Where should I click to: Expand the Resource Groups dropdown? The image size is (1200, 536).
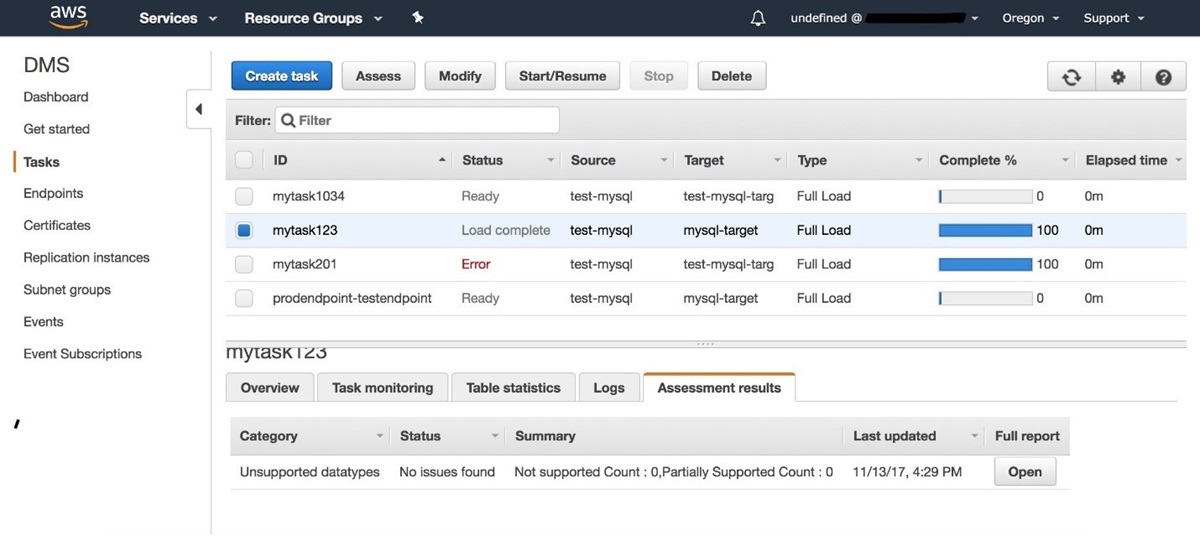(x=312, y=18)
